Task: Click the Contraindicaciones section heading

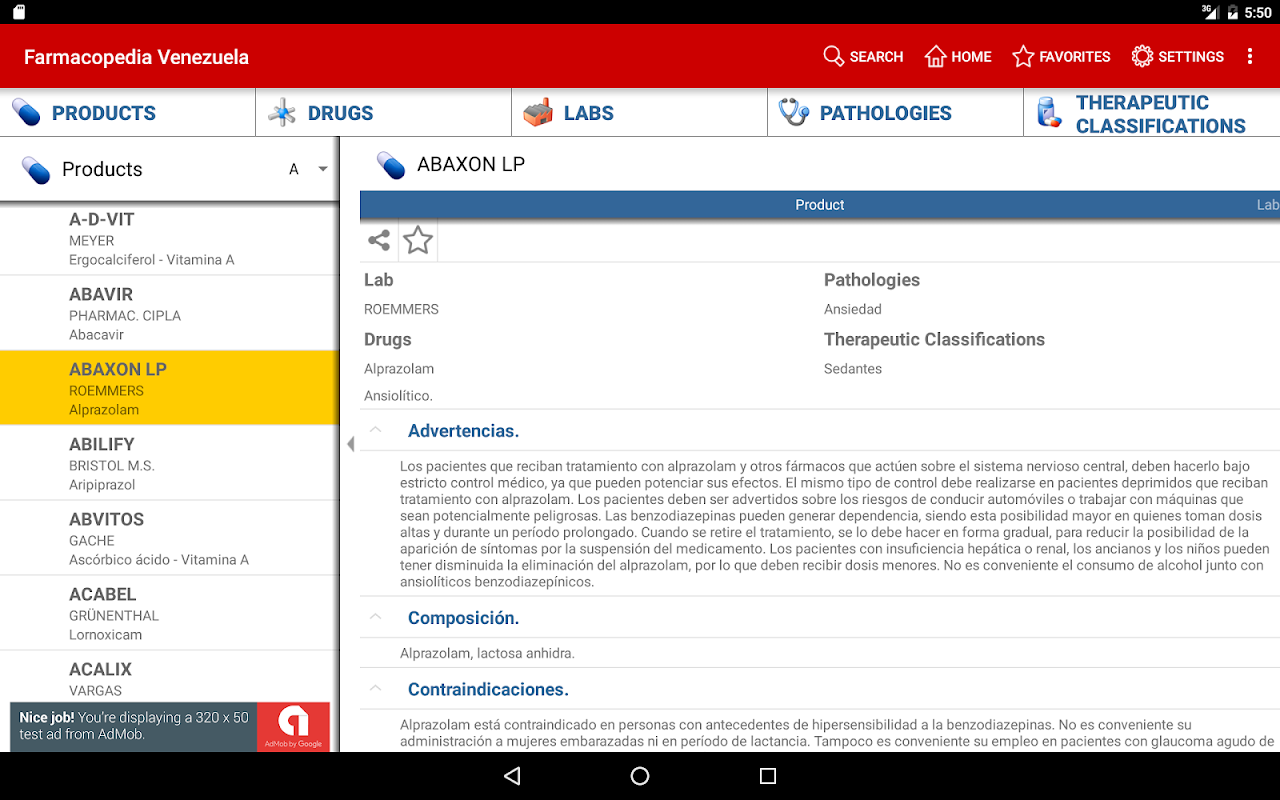Action: (488, 689)
